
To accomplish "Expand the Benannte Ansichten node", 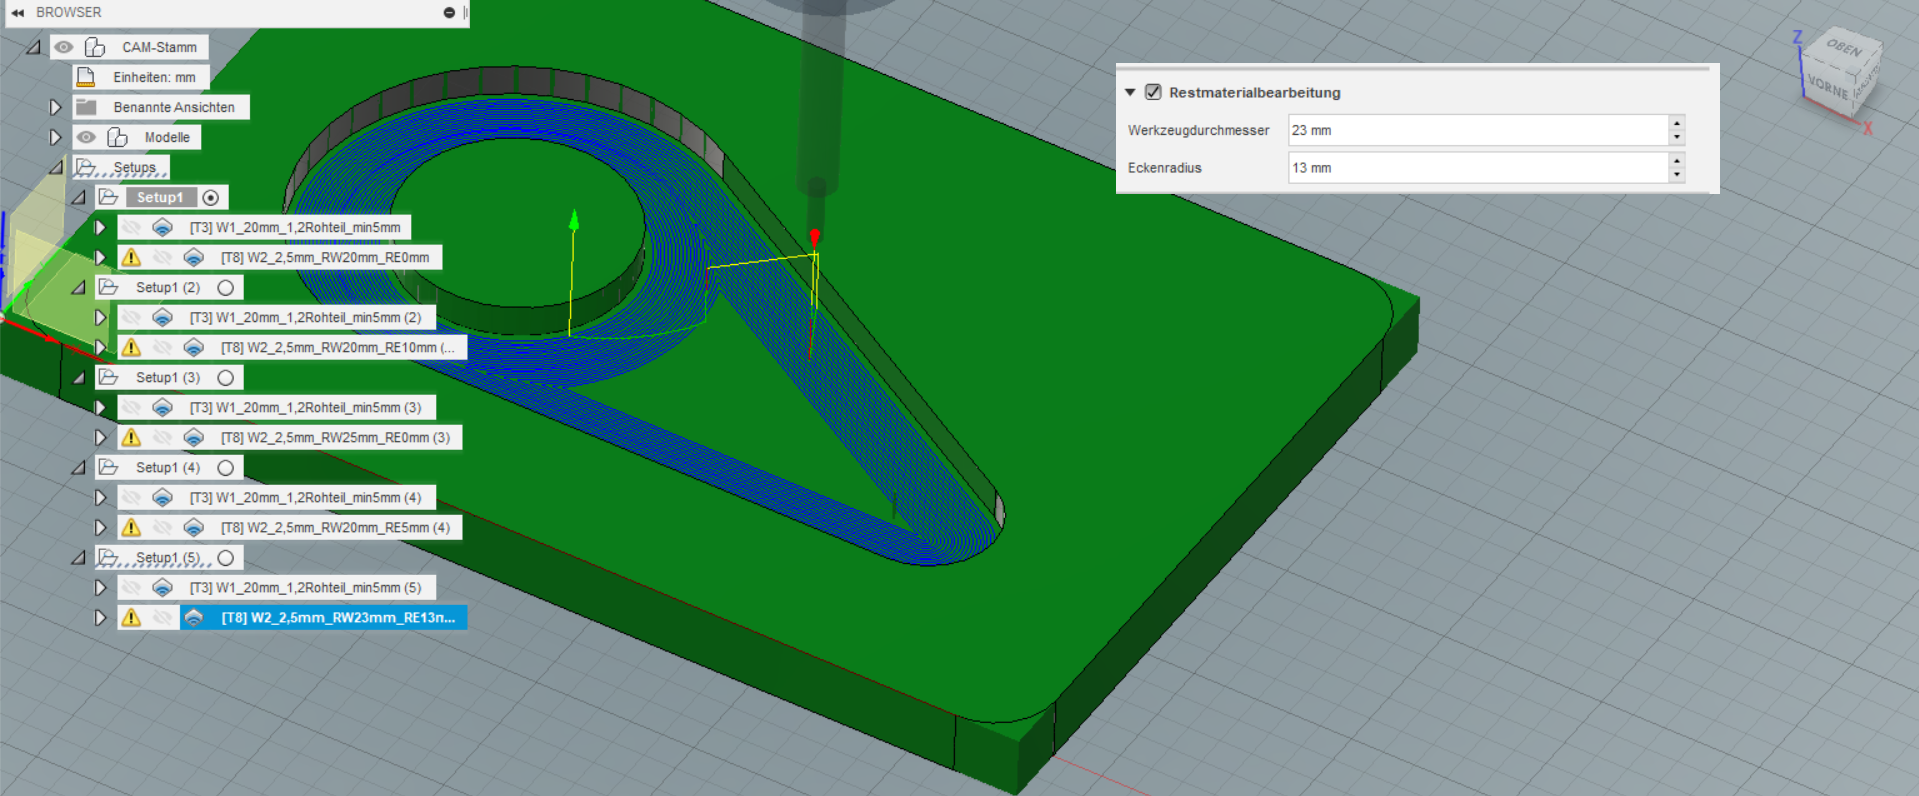I will 55,107.
